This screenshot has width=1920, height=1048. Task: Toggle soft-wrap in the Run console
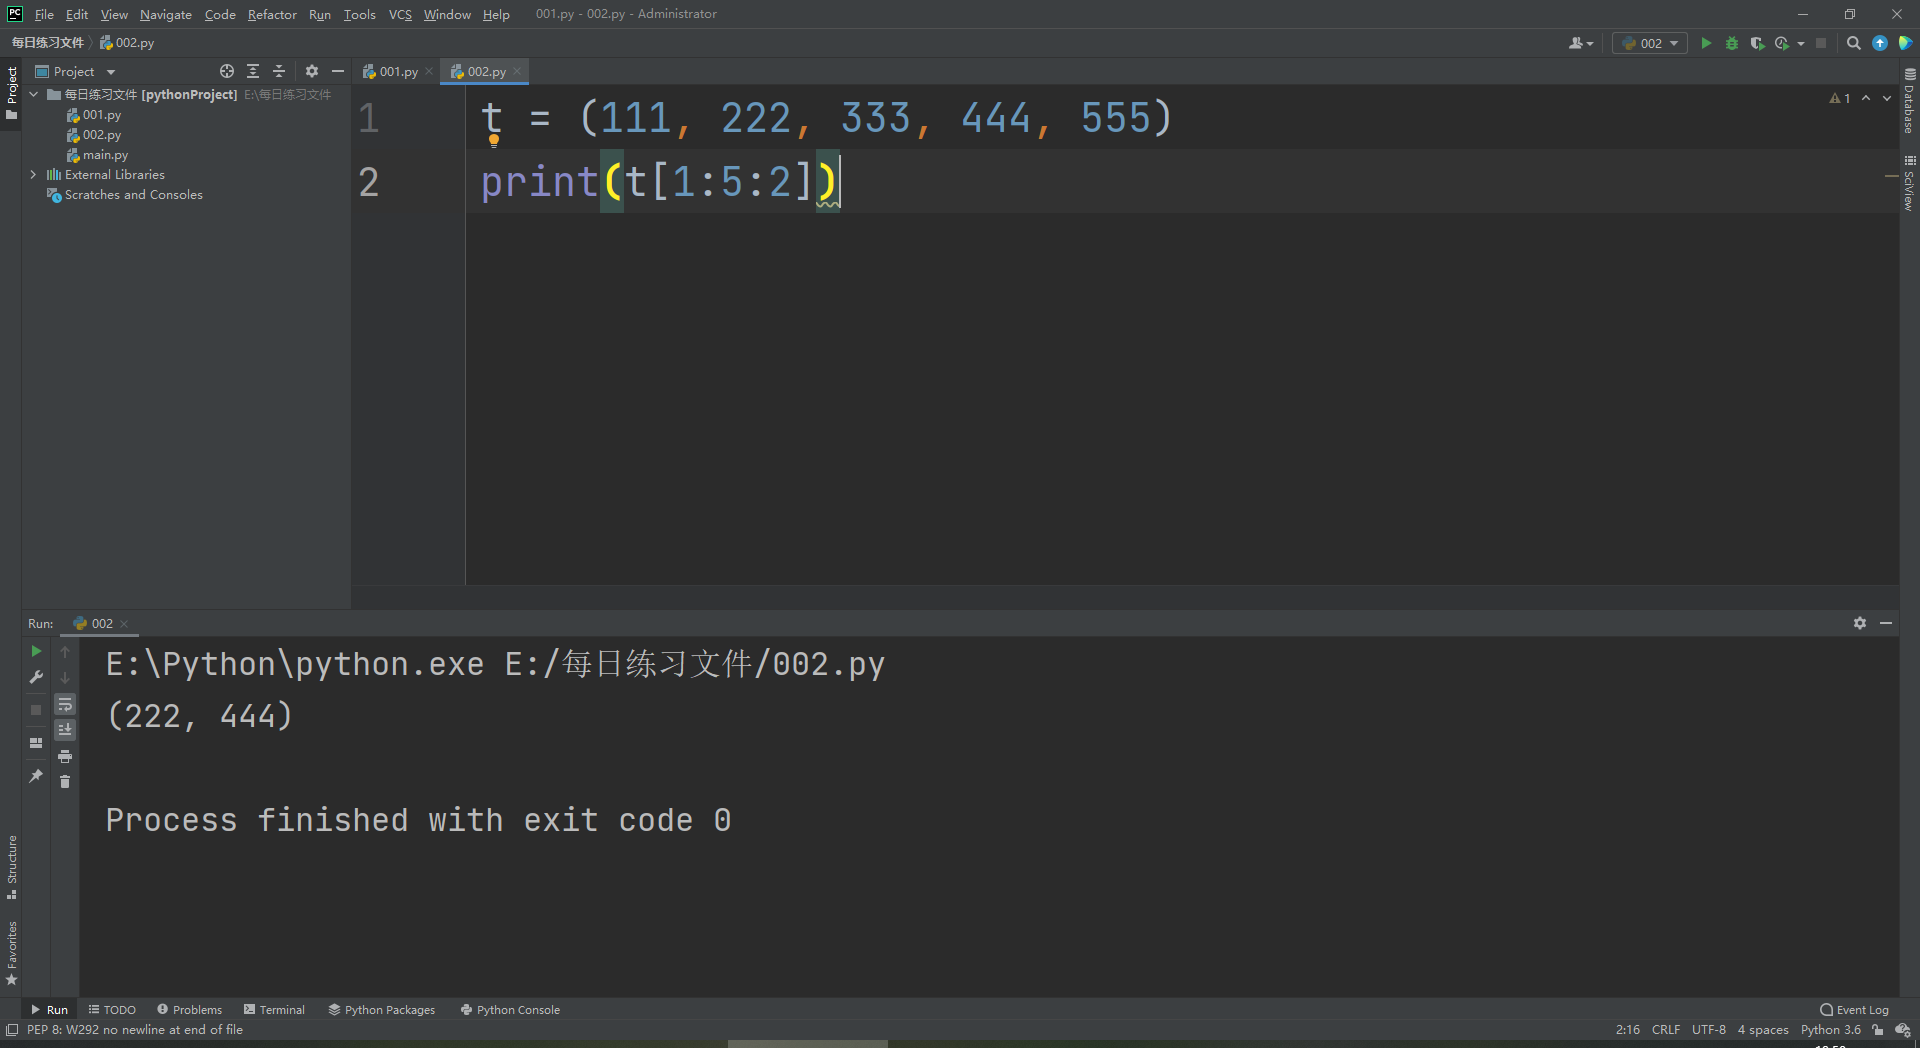coord(65,704)
